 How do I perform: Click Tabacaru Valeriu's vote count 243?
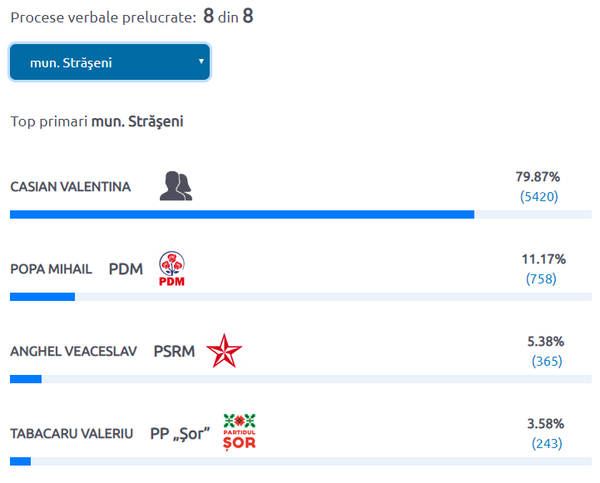point(546,443)
